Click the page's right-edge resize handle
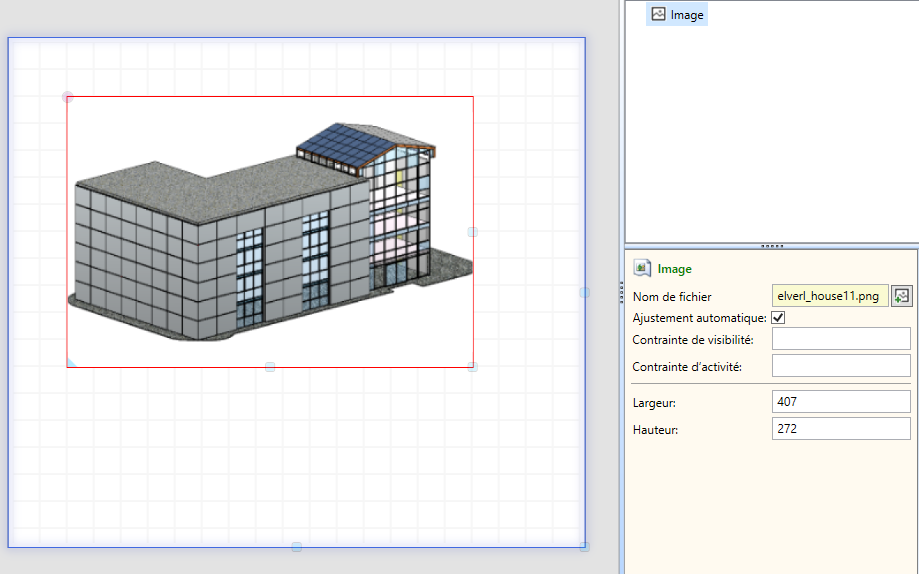Viewport: 919px width, 574px height. tap(585, 292)
